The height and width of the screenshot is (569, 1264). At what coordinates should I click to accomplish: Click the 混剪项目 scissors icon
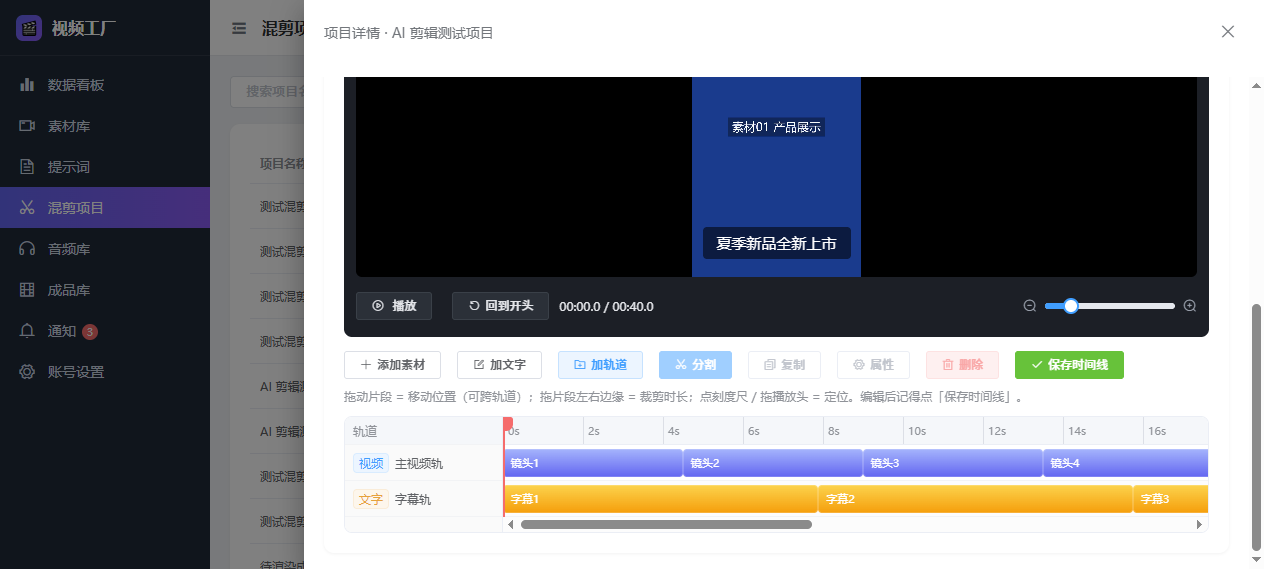27,208
